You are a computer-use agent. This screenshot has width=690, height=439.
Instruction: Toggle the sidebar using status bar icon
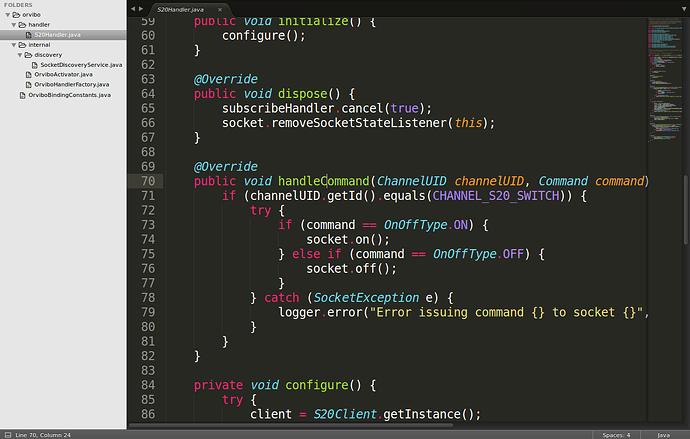(x=7, y=434)
